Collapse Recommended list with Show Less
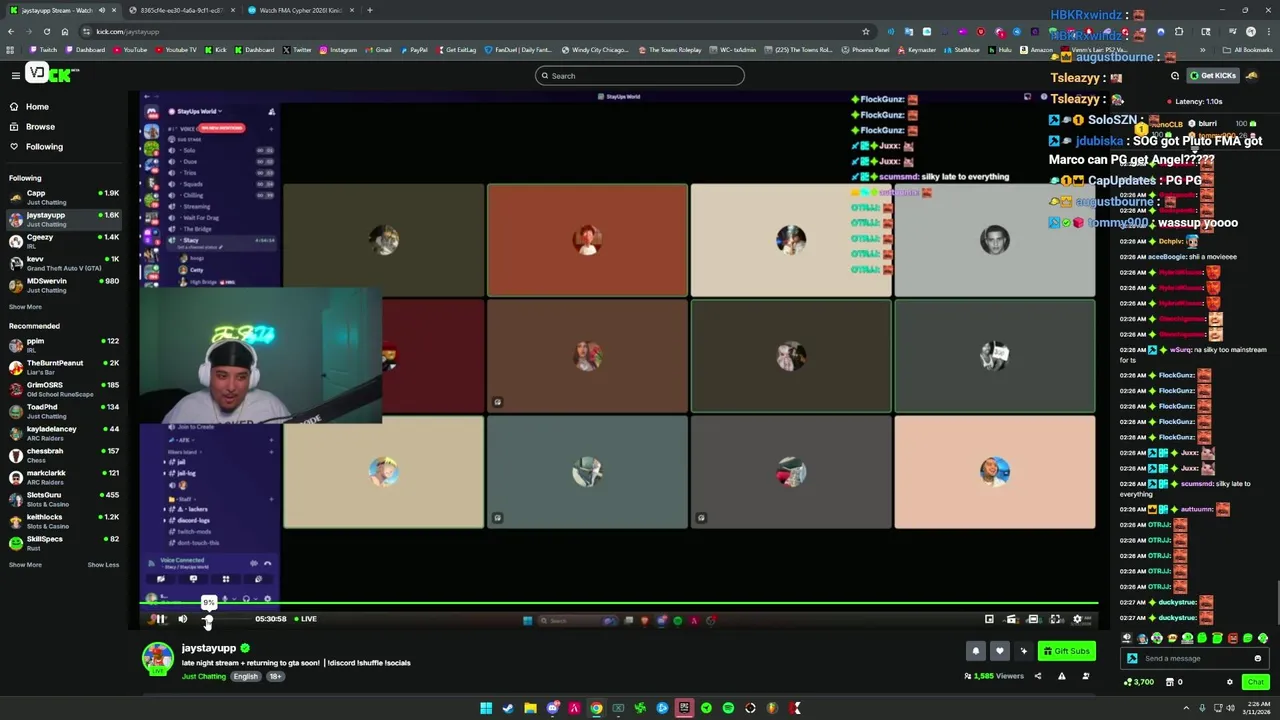This screenshot has width=1280, height=720. (x=103, y=565)
